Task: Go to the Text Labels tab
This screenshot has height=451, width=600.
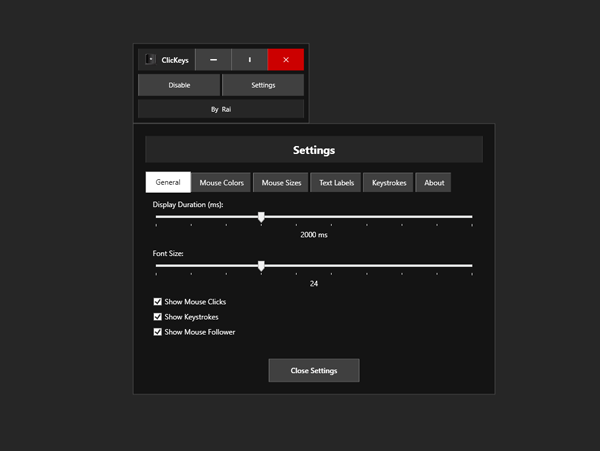Action: (335, 182)
